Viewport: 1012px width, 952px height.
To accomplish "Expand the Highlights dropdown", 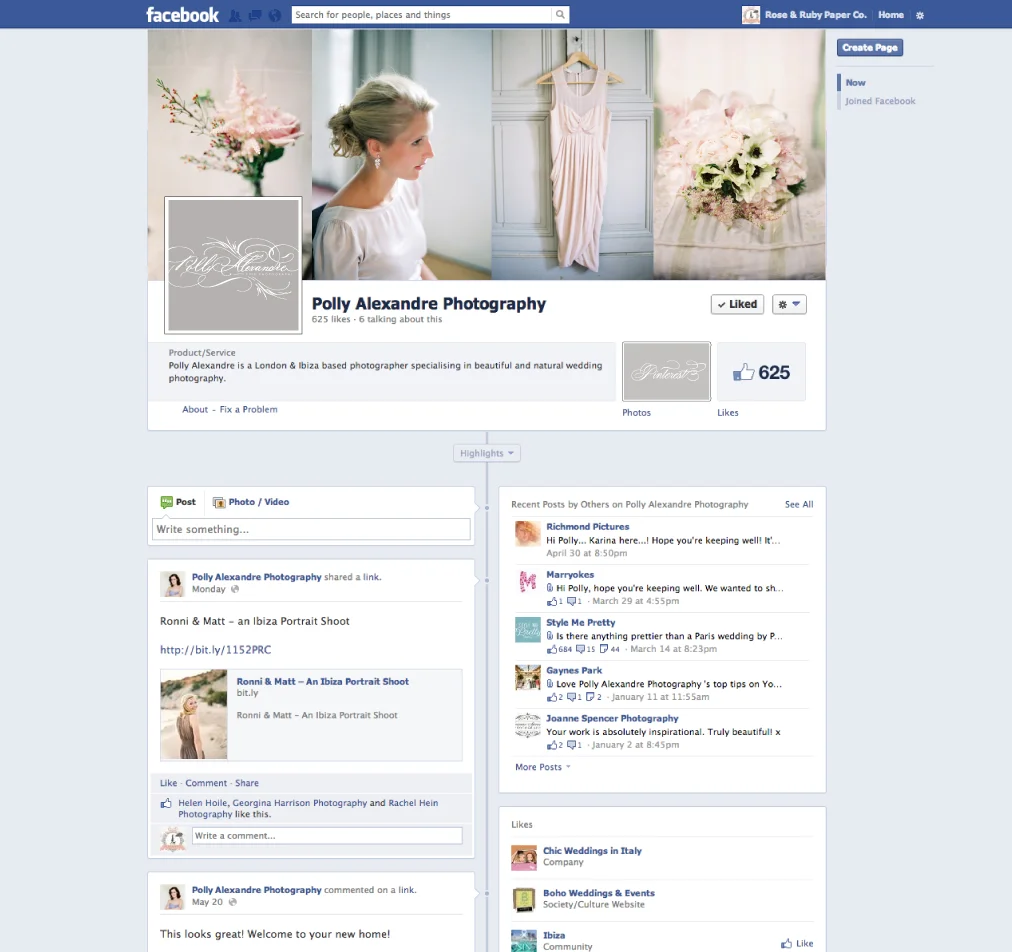I will pyautogui.click(x=487, y=453).
